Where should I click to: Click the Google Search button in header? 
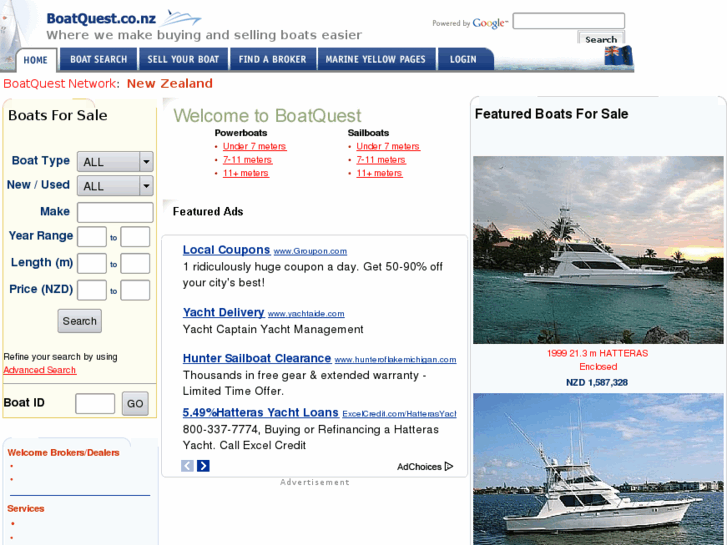pyautogui.click(x=601, y=38)
